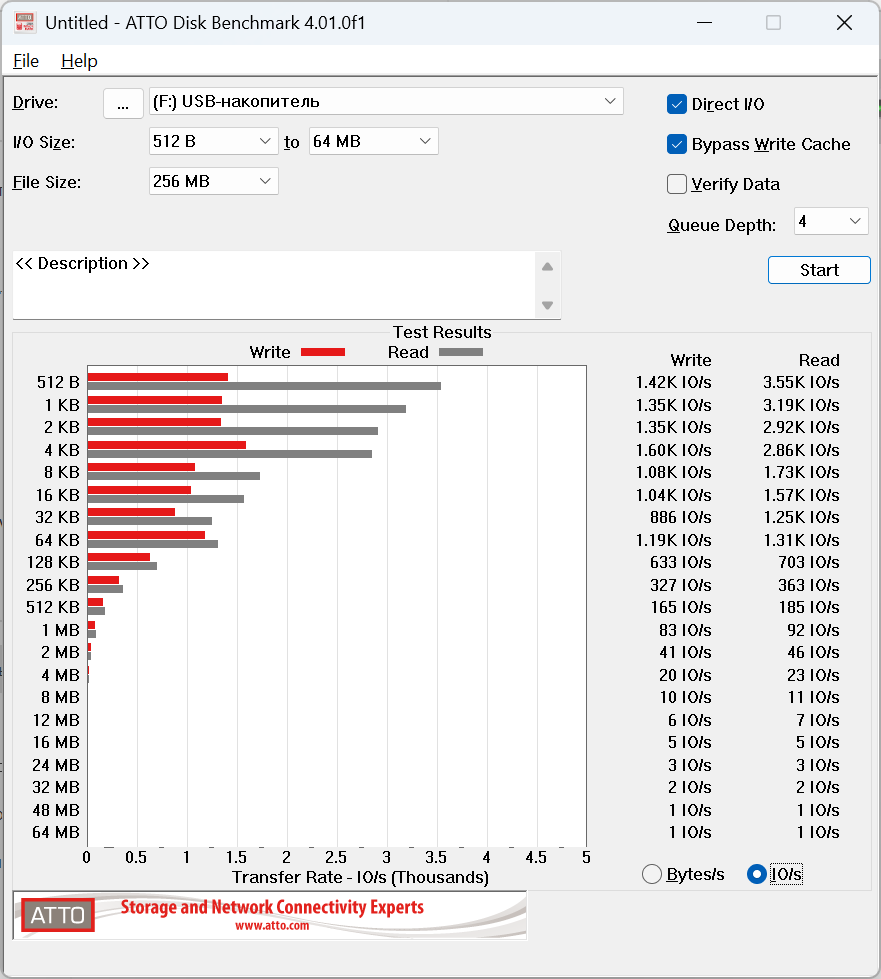Image resolution: width=881 pixels, height=979 pixels.
Task: Open the Queue Depth dropdown
Action: coord(830,221)
